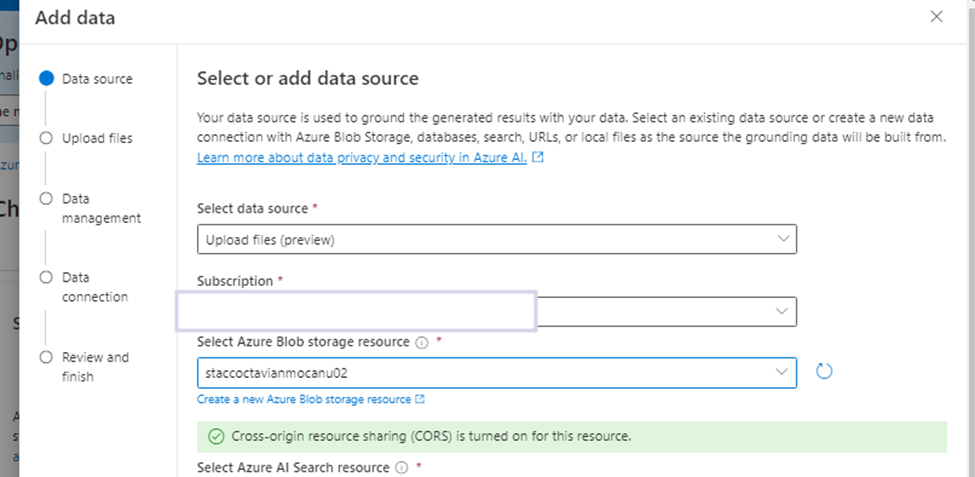Click the CORS turned on status message

[x=430, y=436]
